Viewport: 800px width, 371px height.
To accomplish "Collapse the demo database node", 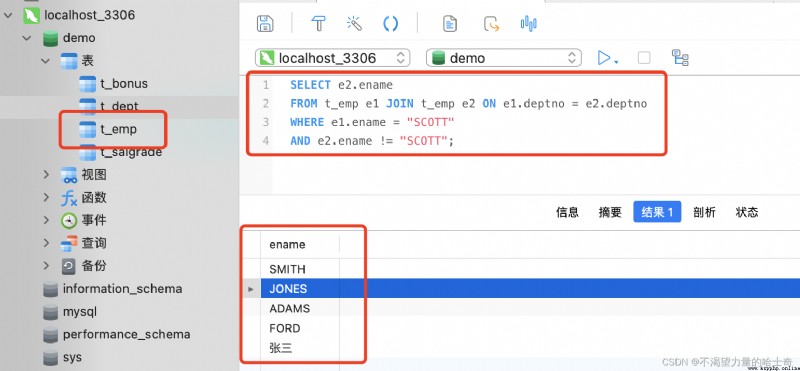I will 27,38.
